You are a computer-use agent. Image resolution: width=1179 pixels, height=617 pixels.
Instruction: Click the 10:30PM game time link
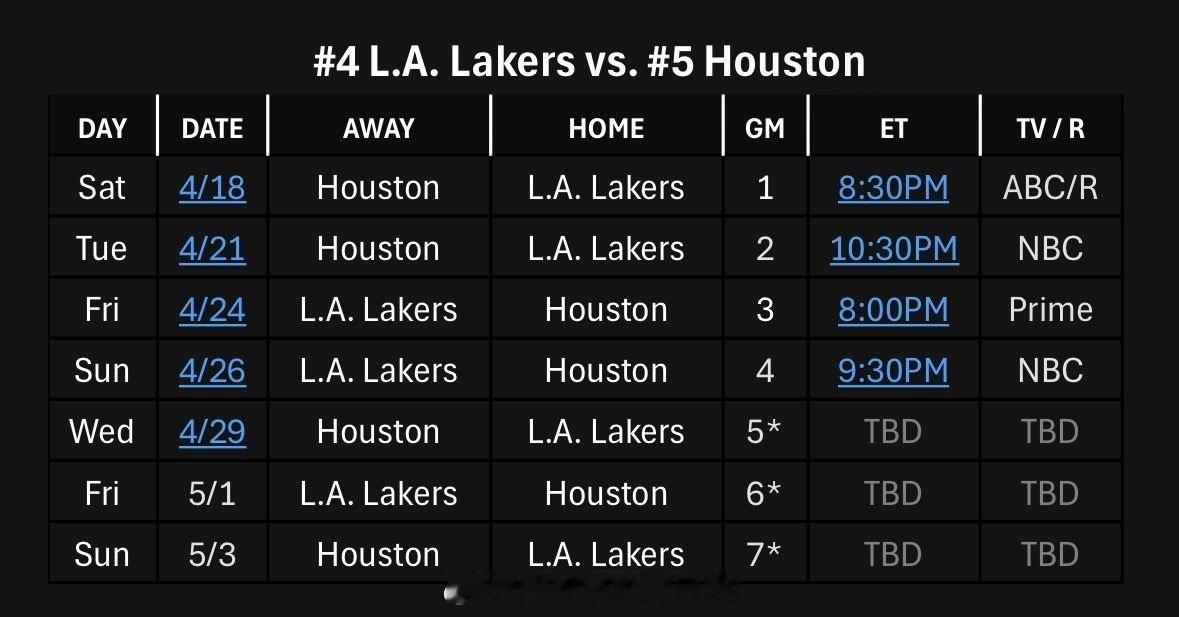point(893,248)
